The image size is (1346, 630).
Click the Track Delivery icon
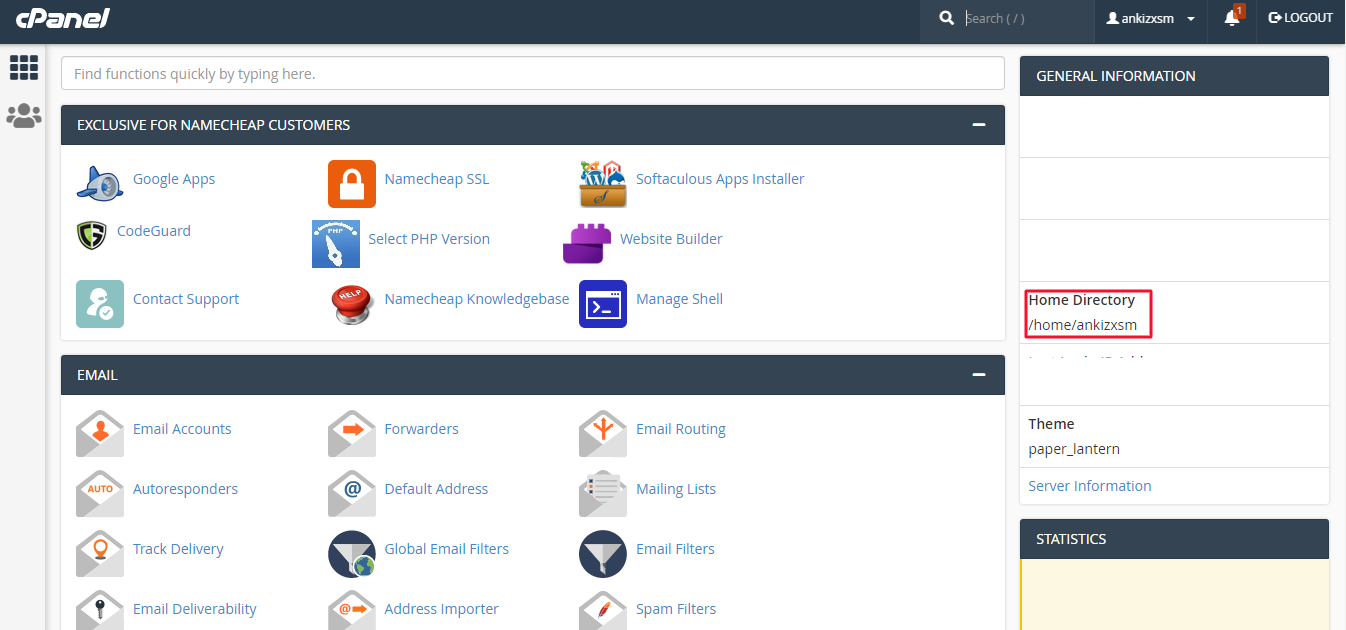coord(100,554)
